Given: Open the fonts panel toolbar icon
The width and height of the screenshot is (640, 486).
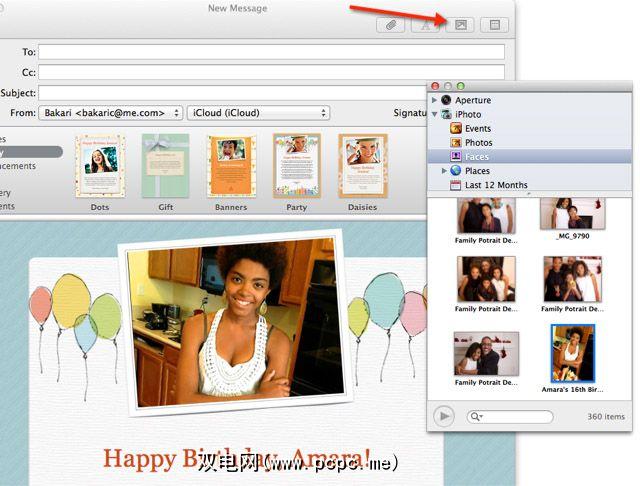Looking at the screenshot, I should click(424, 25).
